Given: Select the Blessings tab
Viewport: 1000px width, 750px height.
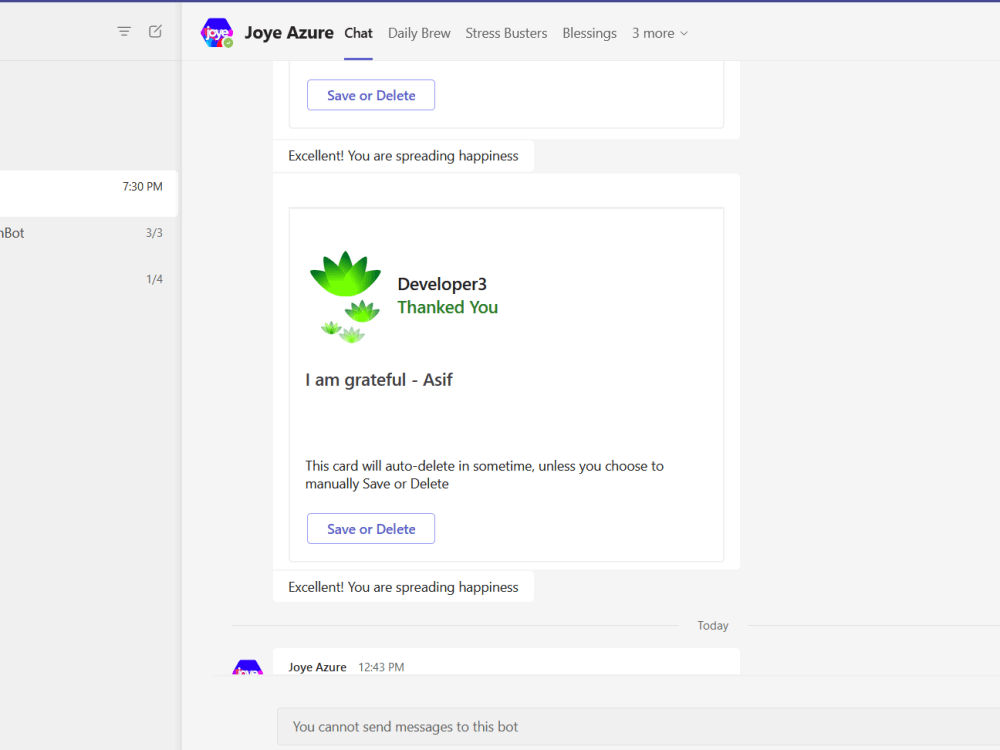Looking at the screenshot, I should pyautogui.click(x=589, y=33).
